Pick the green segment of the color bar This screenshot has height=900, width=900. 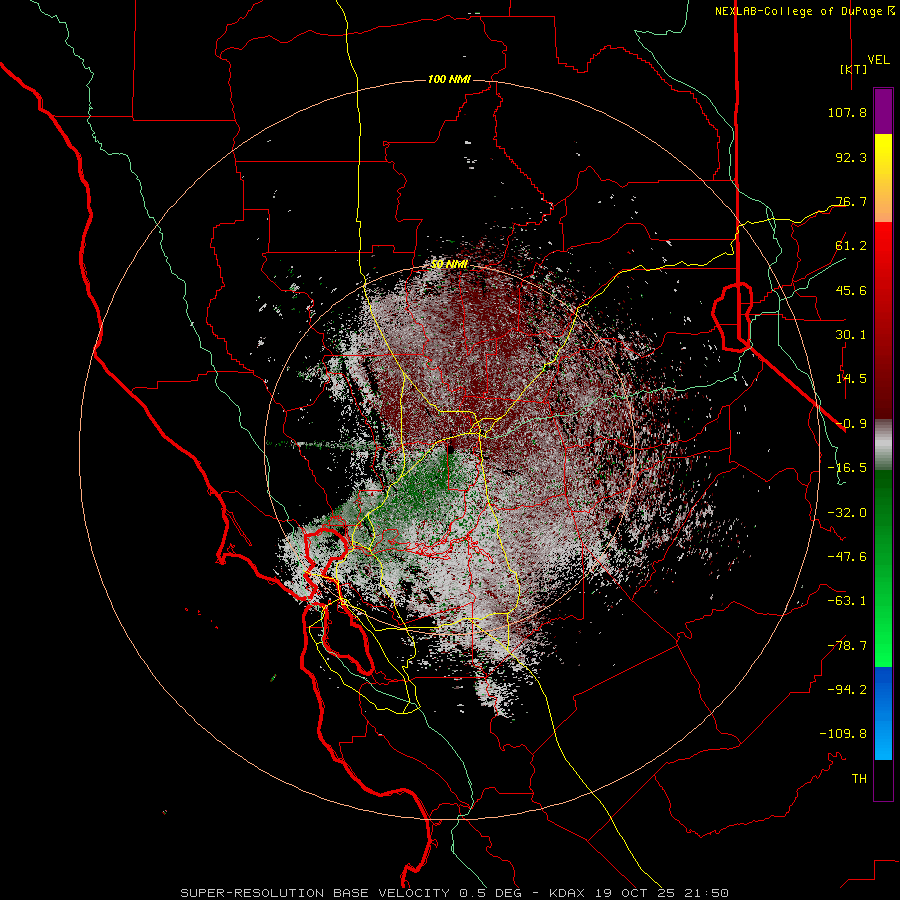[x=883, y=568]
